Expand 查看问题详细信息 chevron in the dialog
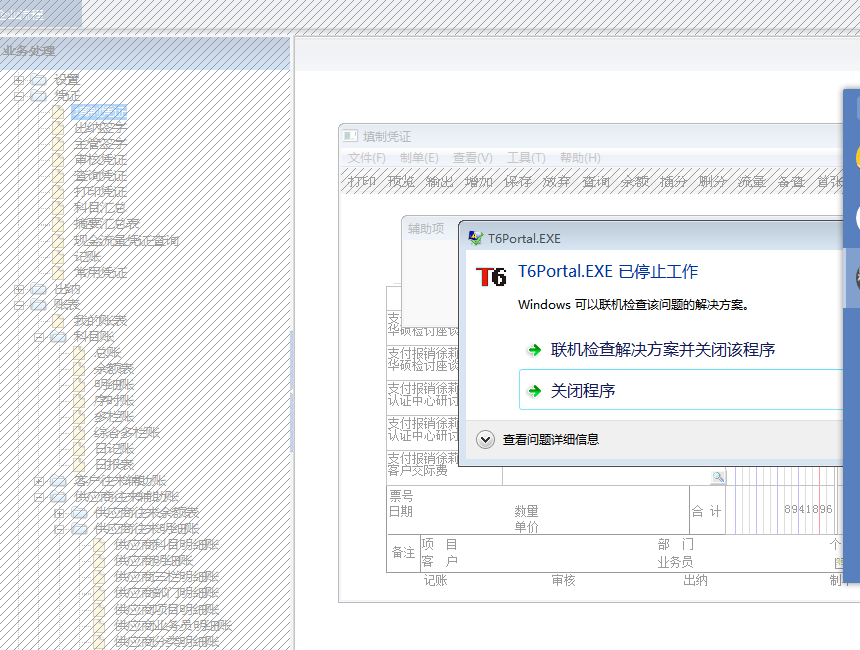This screenshot has width=860, height=650. (x=485, y=439)
